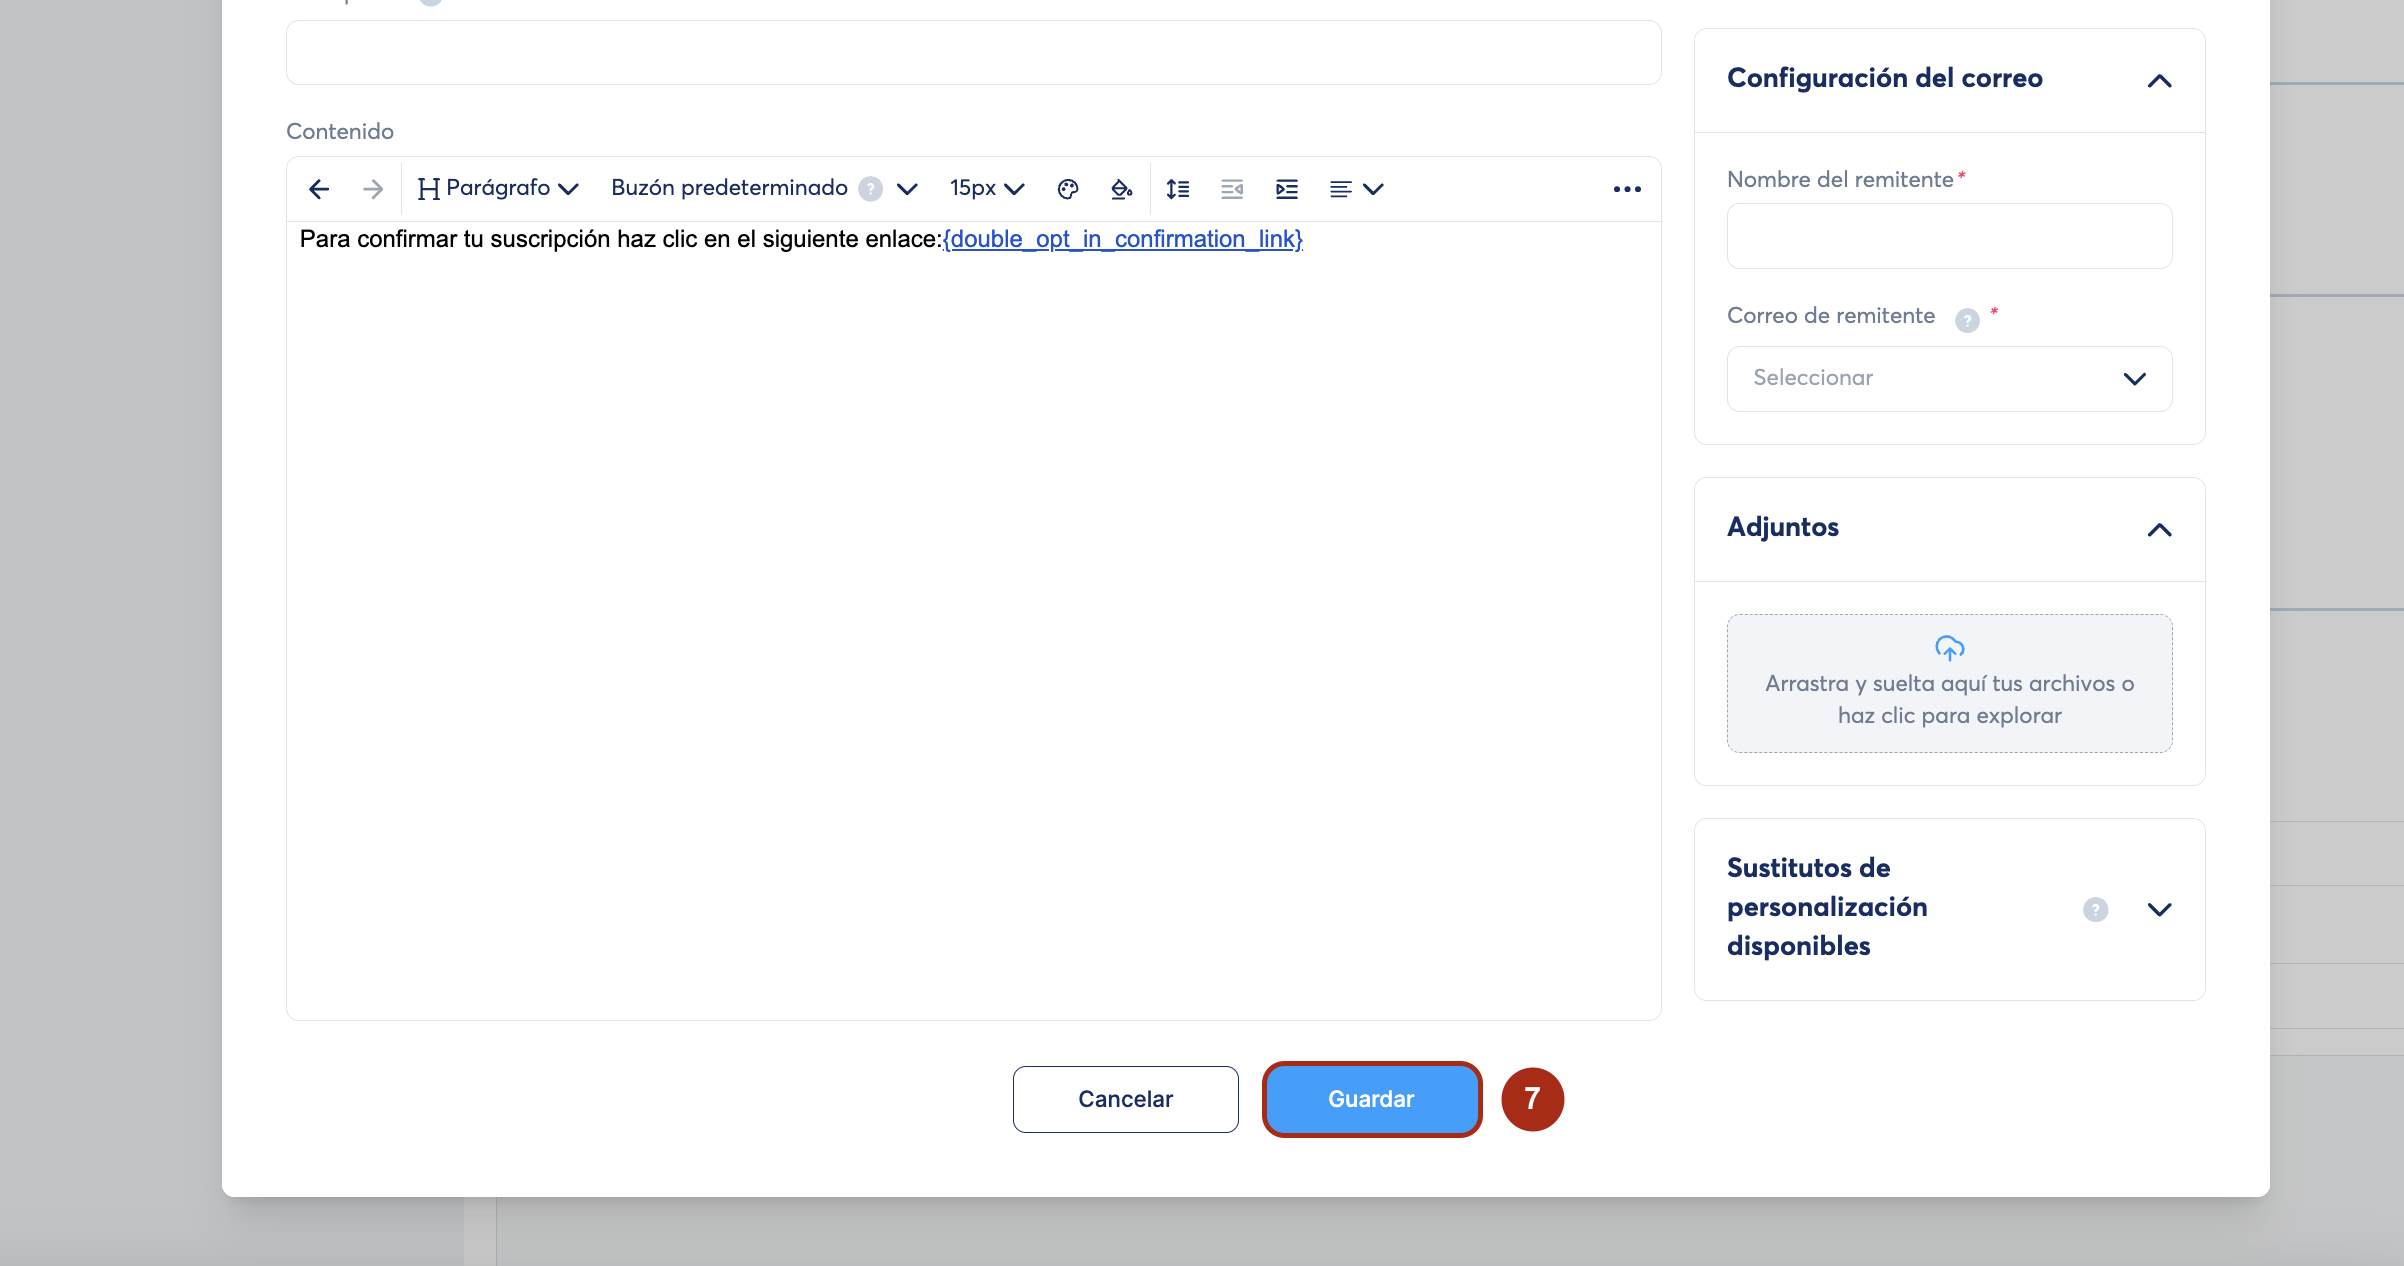The width and height of the screenshot is (2404, 1266).
Task: Open the Seleccionar sender email dropdown
Action: (1949, 378)
